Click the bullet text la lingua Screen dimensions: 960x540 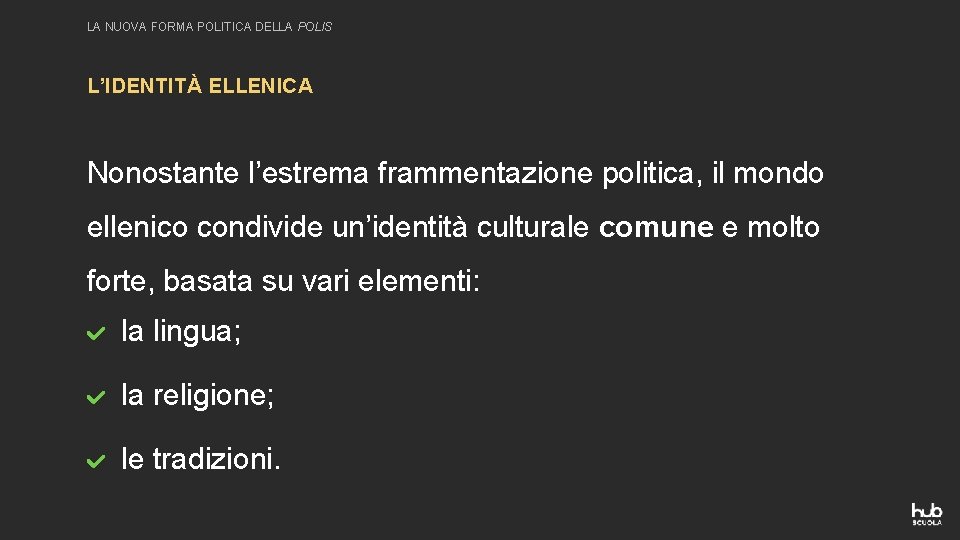[181, 331]
